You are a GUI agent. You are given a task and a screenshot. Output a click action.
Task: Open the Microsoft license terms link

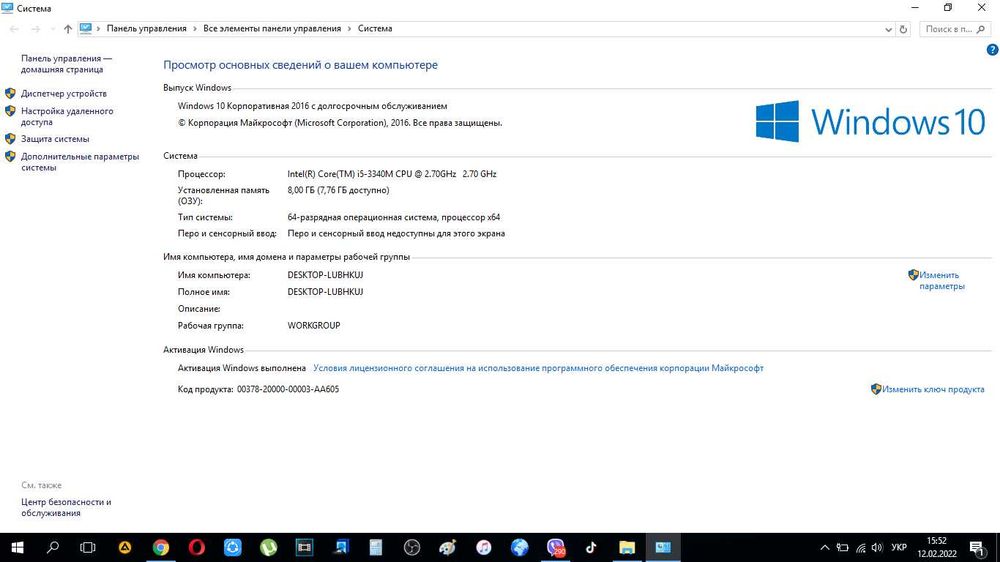(538, 368)
